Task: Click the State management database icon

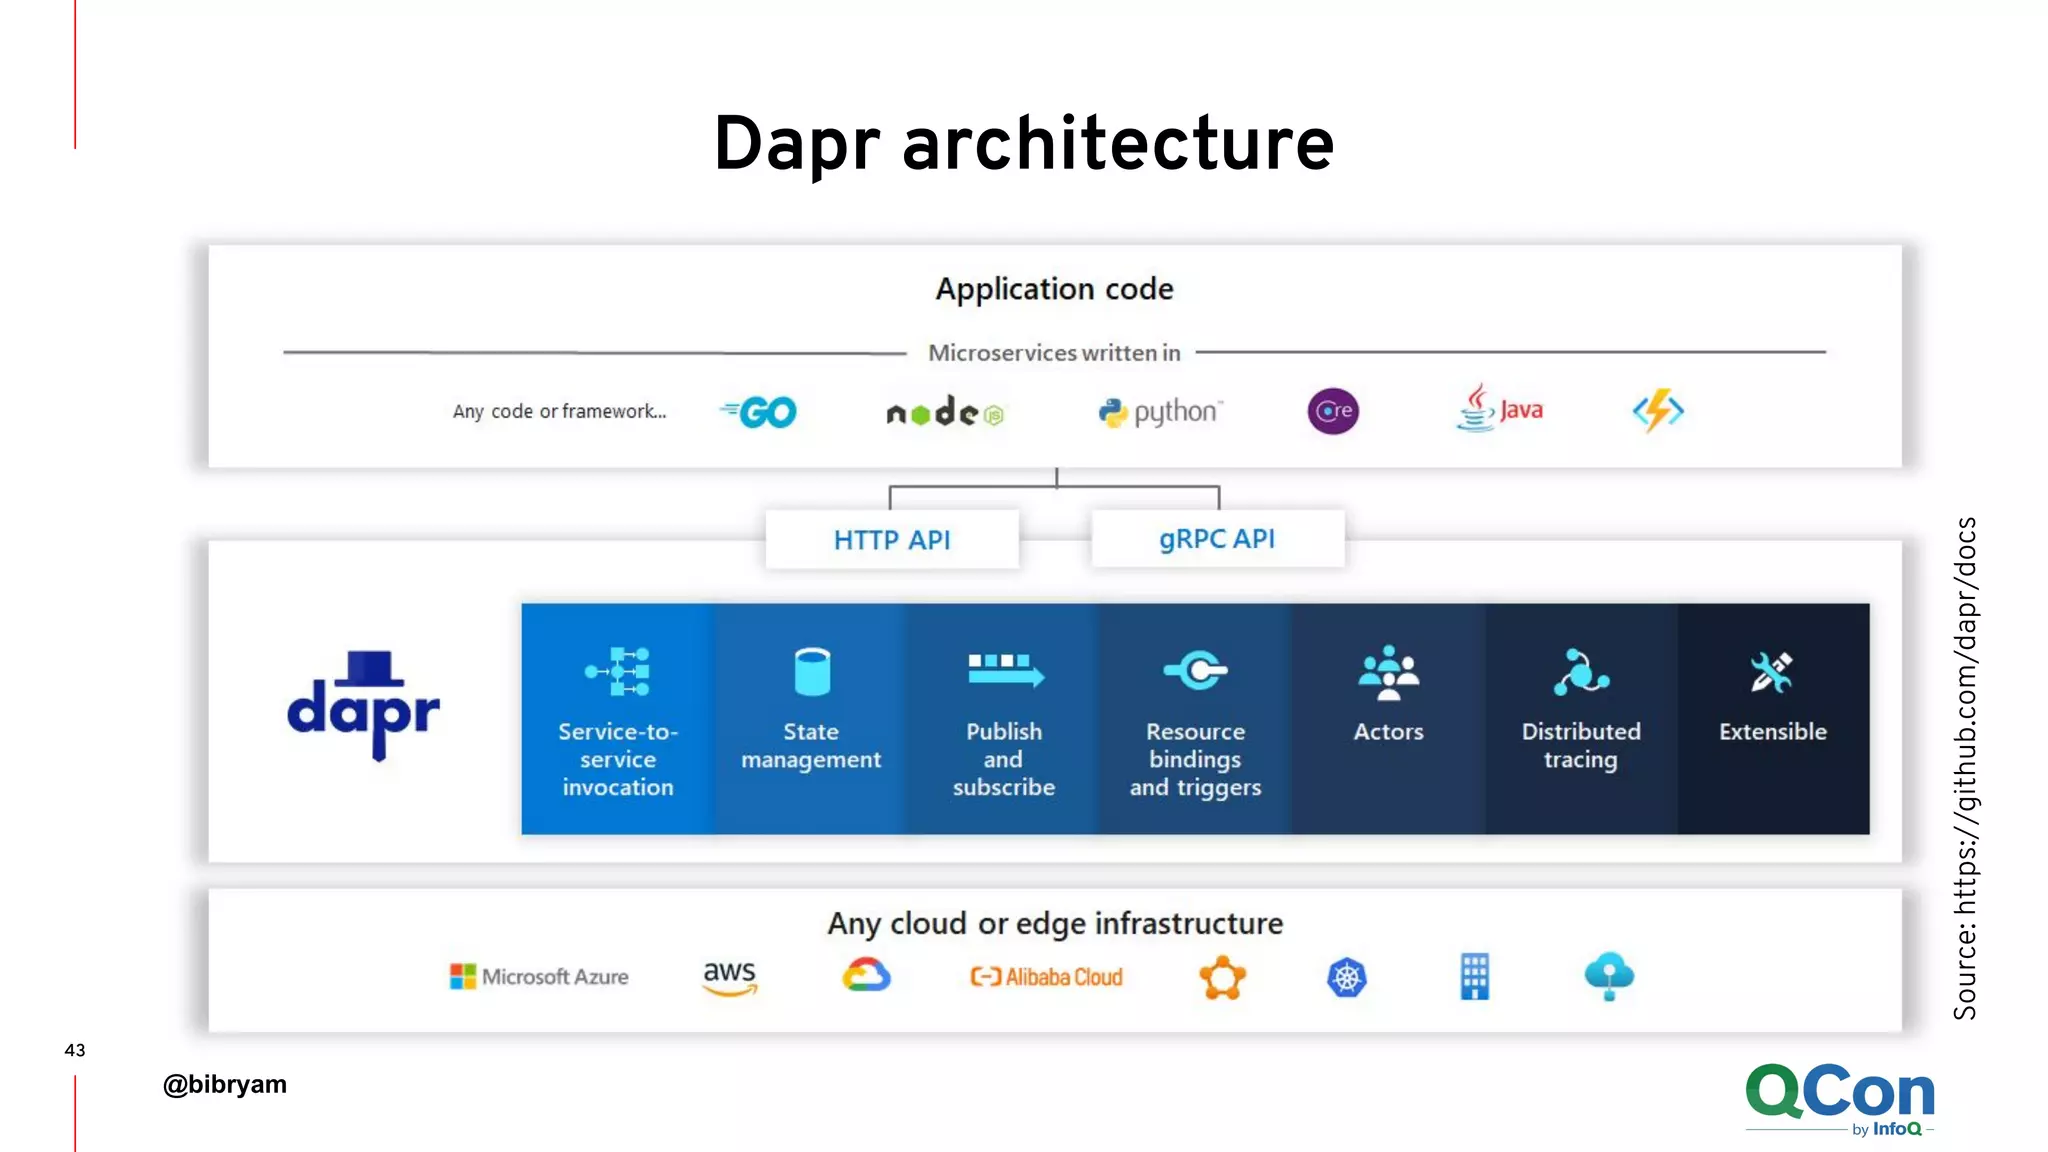Action: click(811, 671)
